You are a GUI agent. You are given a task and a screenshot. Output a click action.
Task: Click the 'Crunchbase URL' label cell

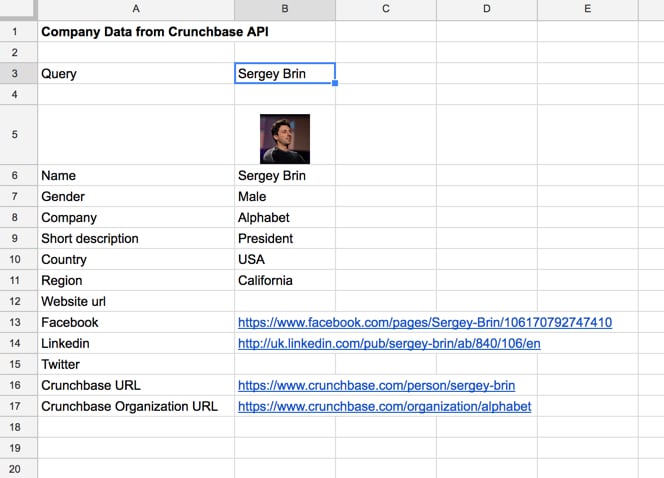click(x=136, y=385)
